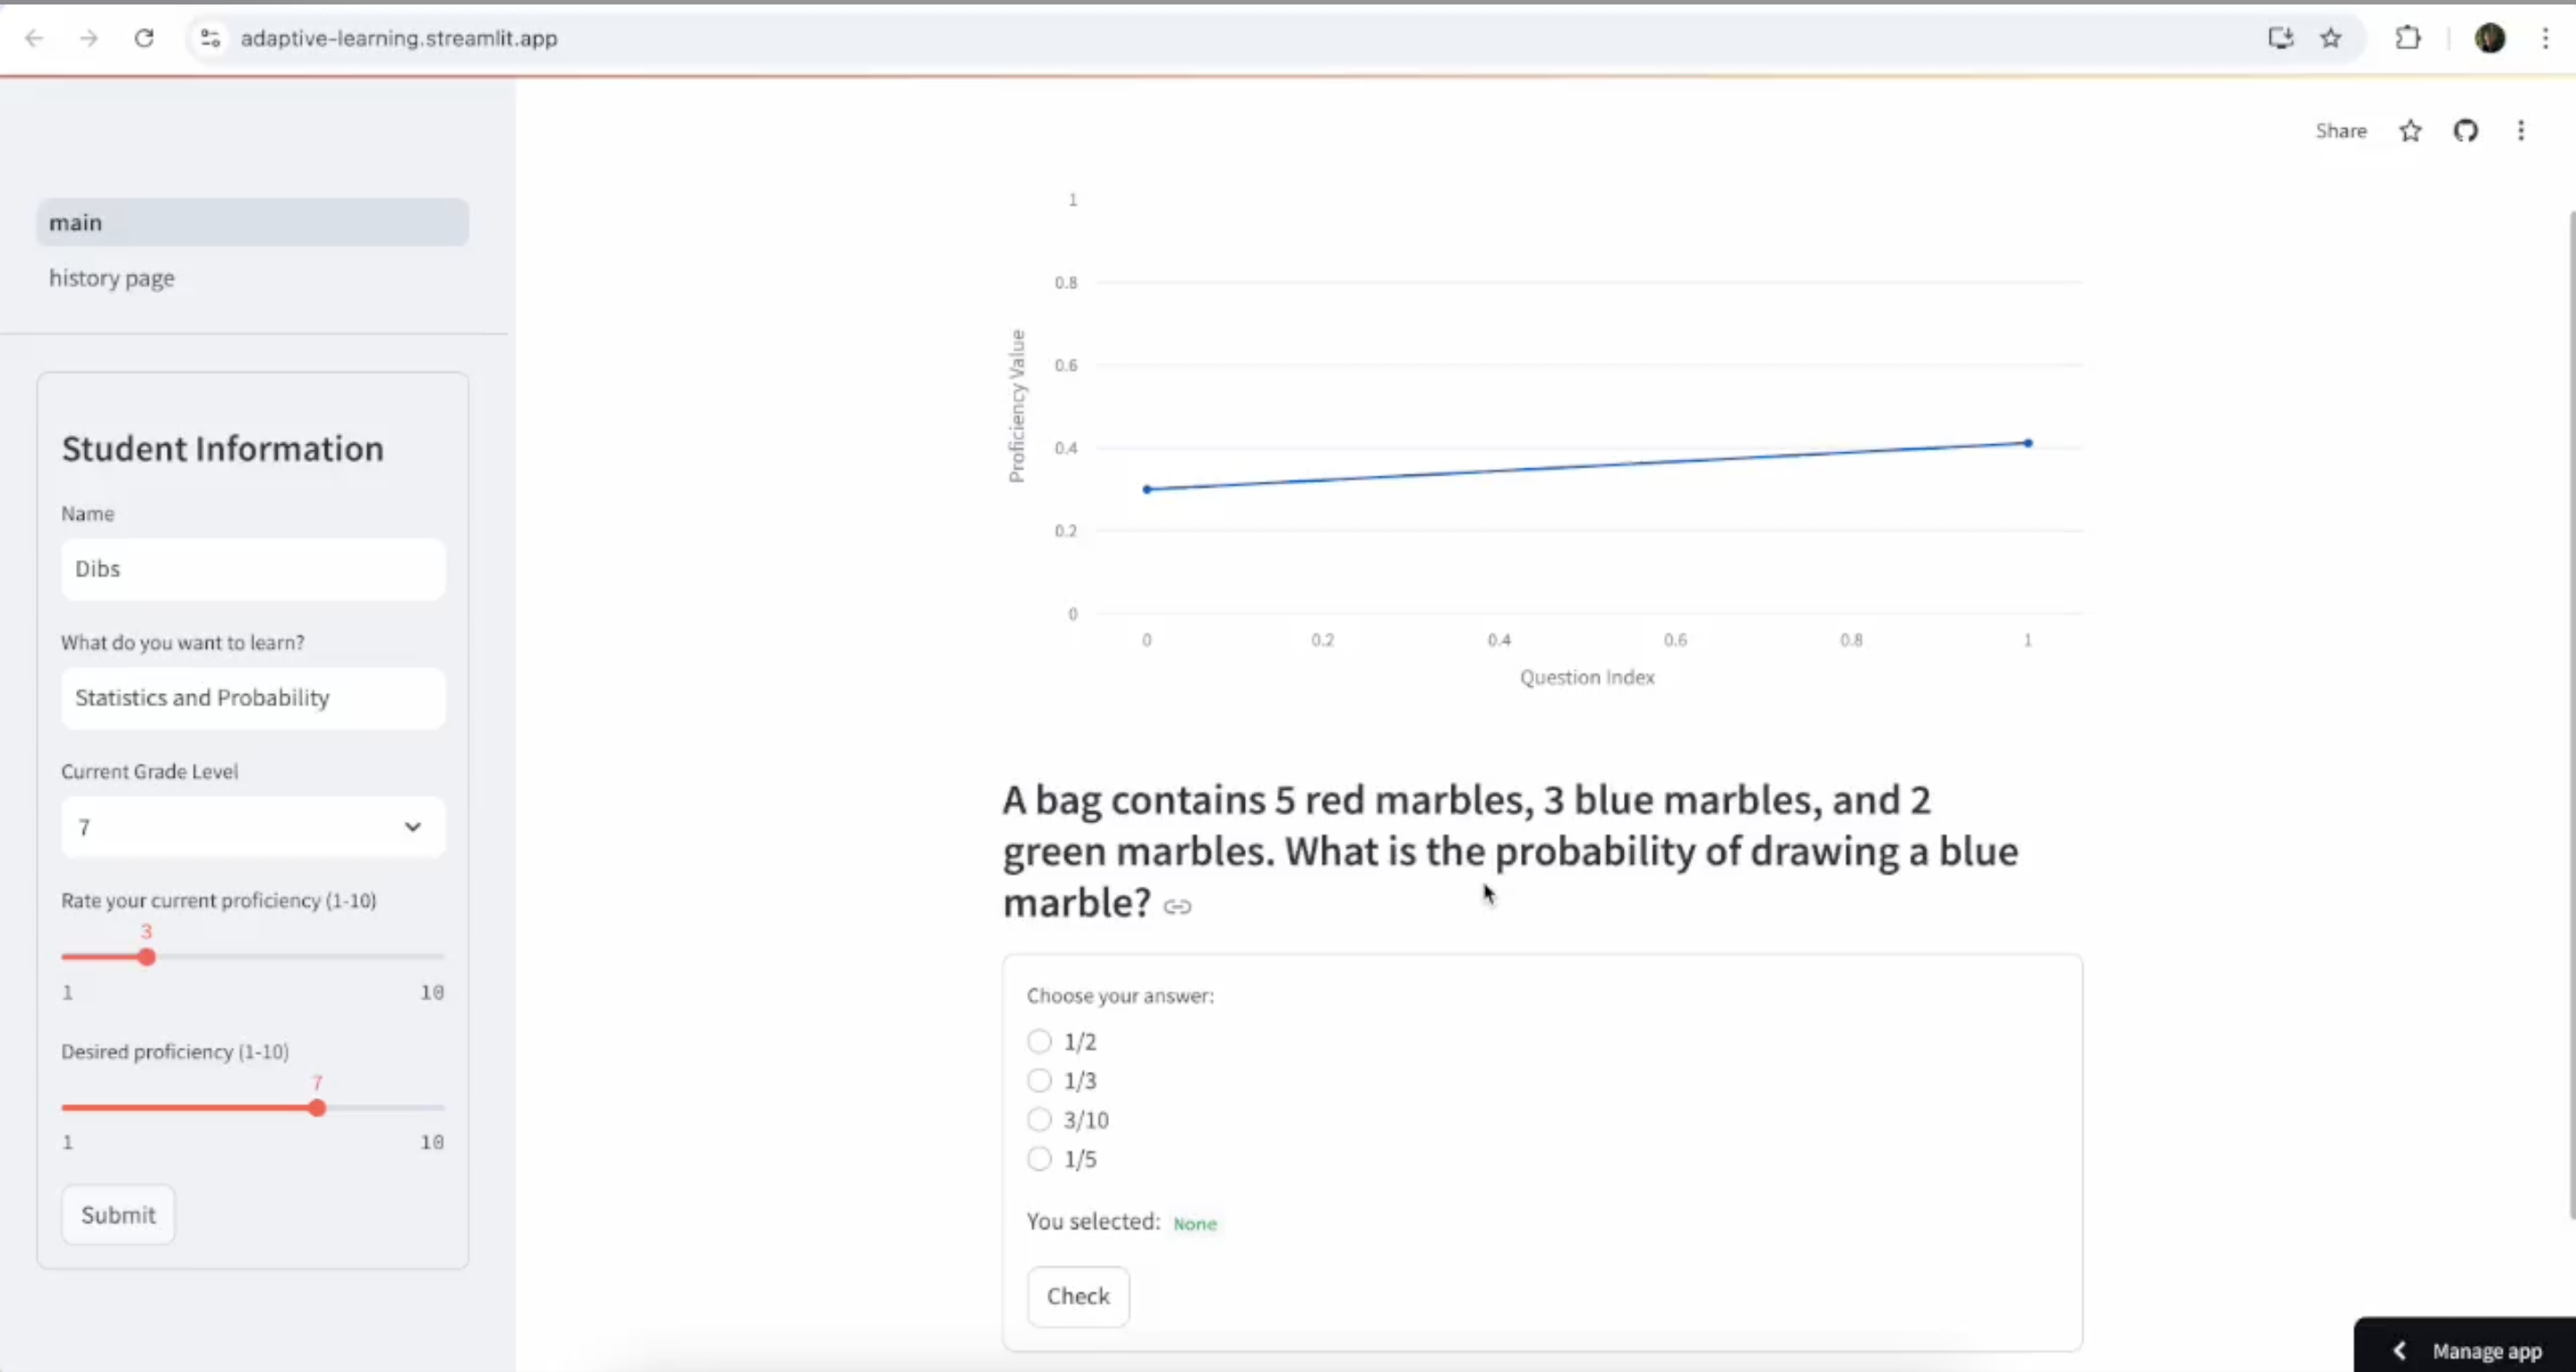The image size is (2576, 1372).
Task: Set desired proficiency slider value
Action: click(316, 1107)
